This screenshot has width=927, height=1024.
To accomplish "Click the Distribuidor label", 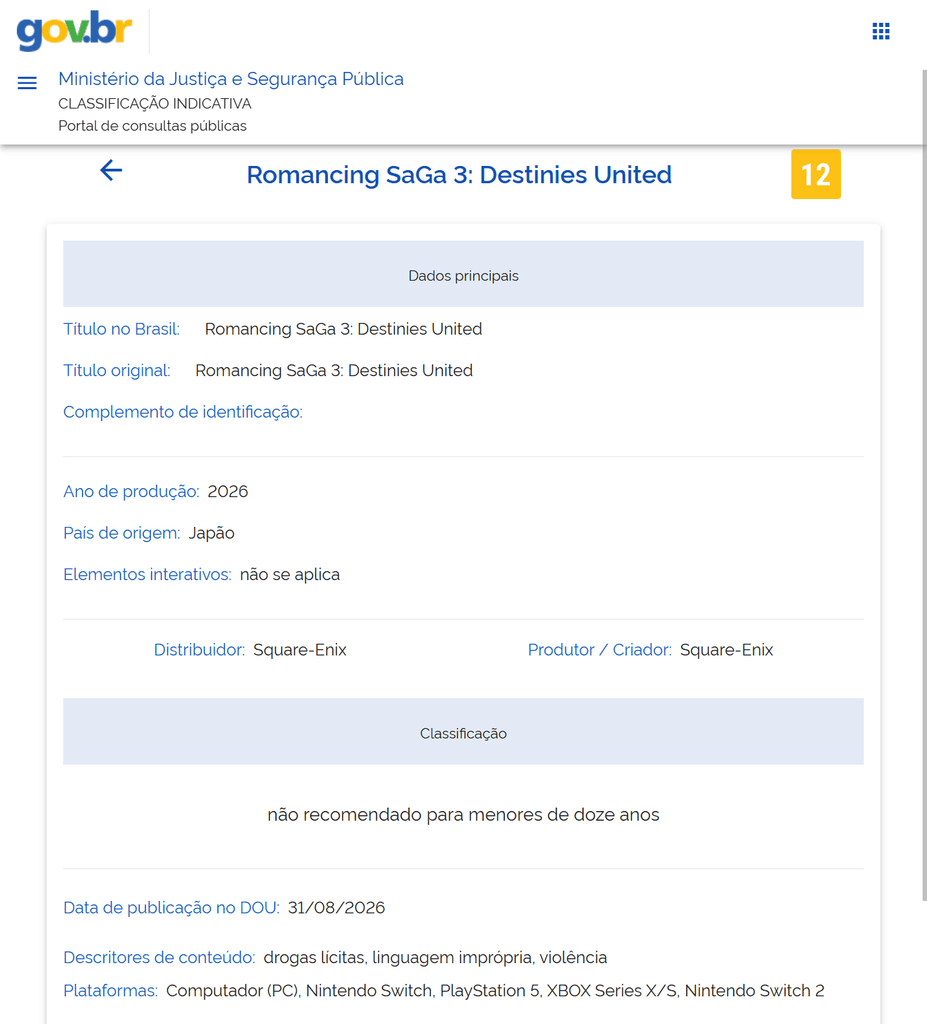I will pyautogui.click(x=199, y=650).
